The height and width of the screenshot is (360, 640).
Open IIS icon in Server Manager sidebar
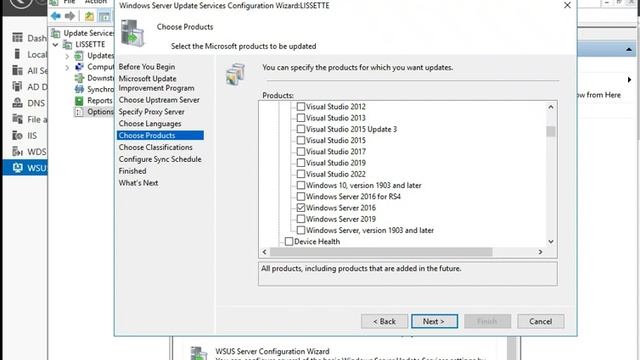(17, 136)
